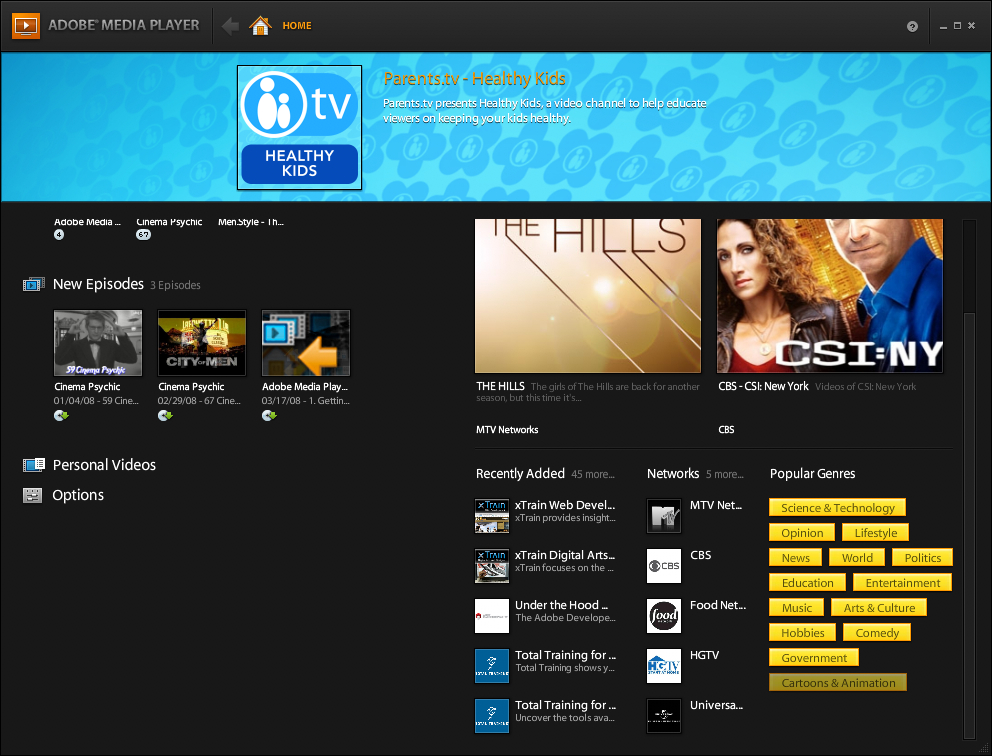The width and height of the screenshot is (992, 756).
Task: Click the MTV Networks logo icon
Action: click(664, 516)
